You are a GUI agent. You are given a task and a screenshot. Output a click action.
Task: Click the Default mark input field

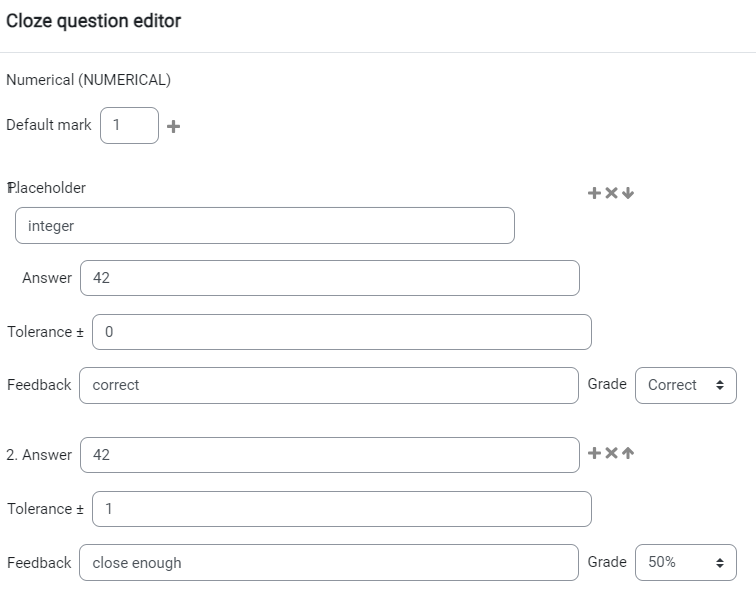coord(129,125)
